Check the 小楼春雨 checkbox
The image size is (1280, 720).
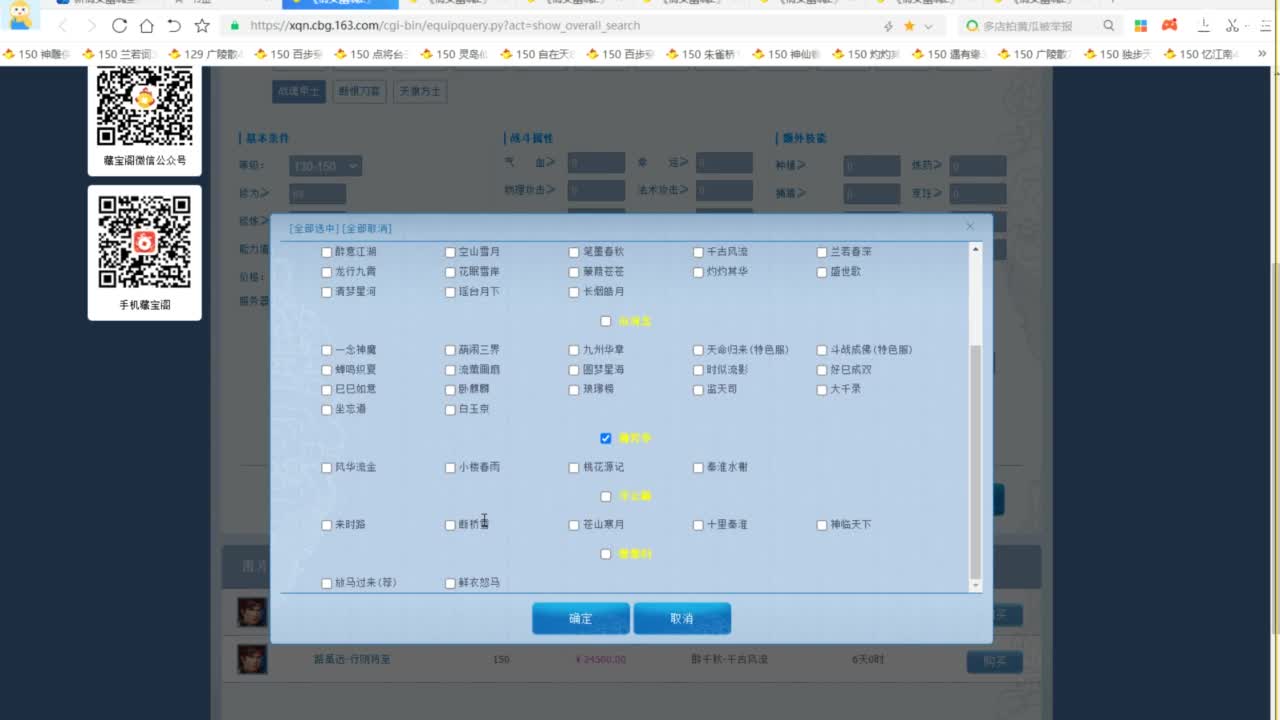point(451,467)
